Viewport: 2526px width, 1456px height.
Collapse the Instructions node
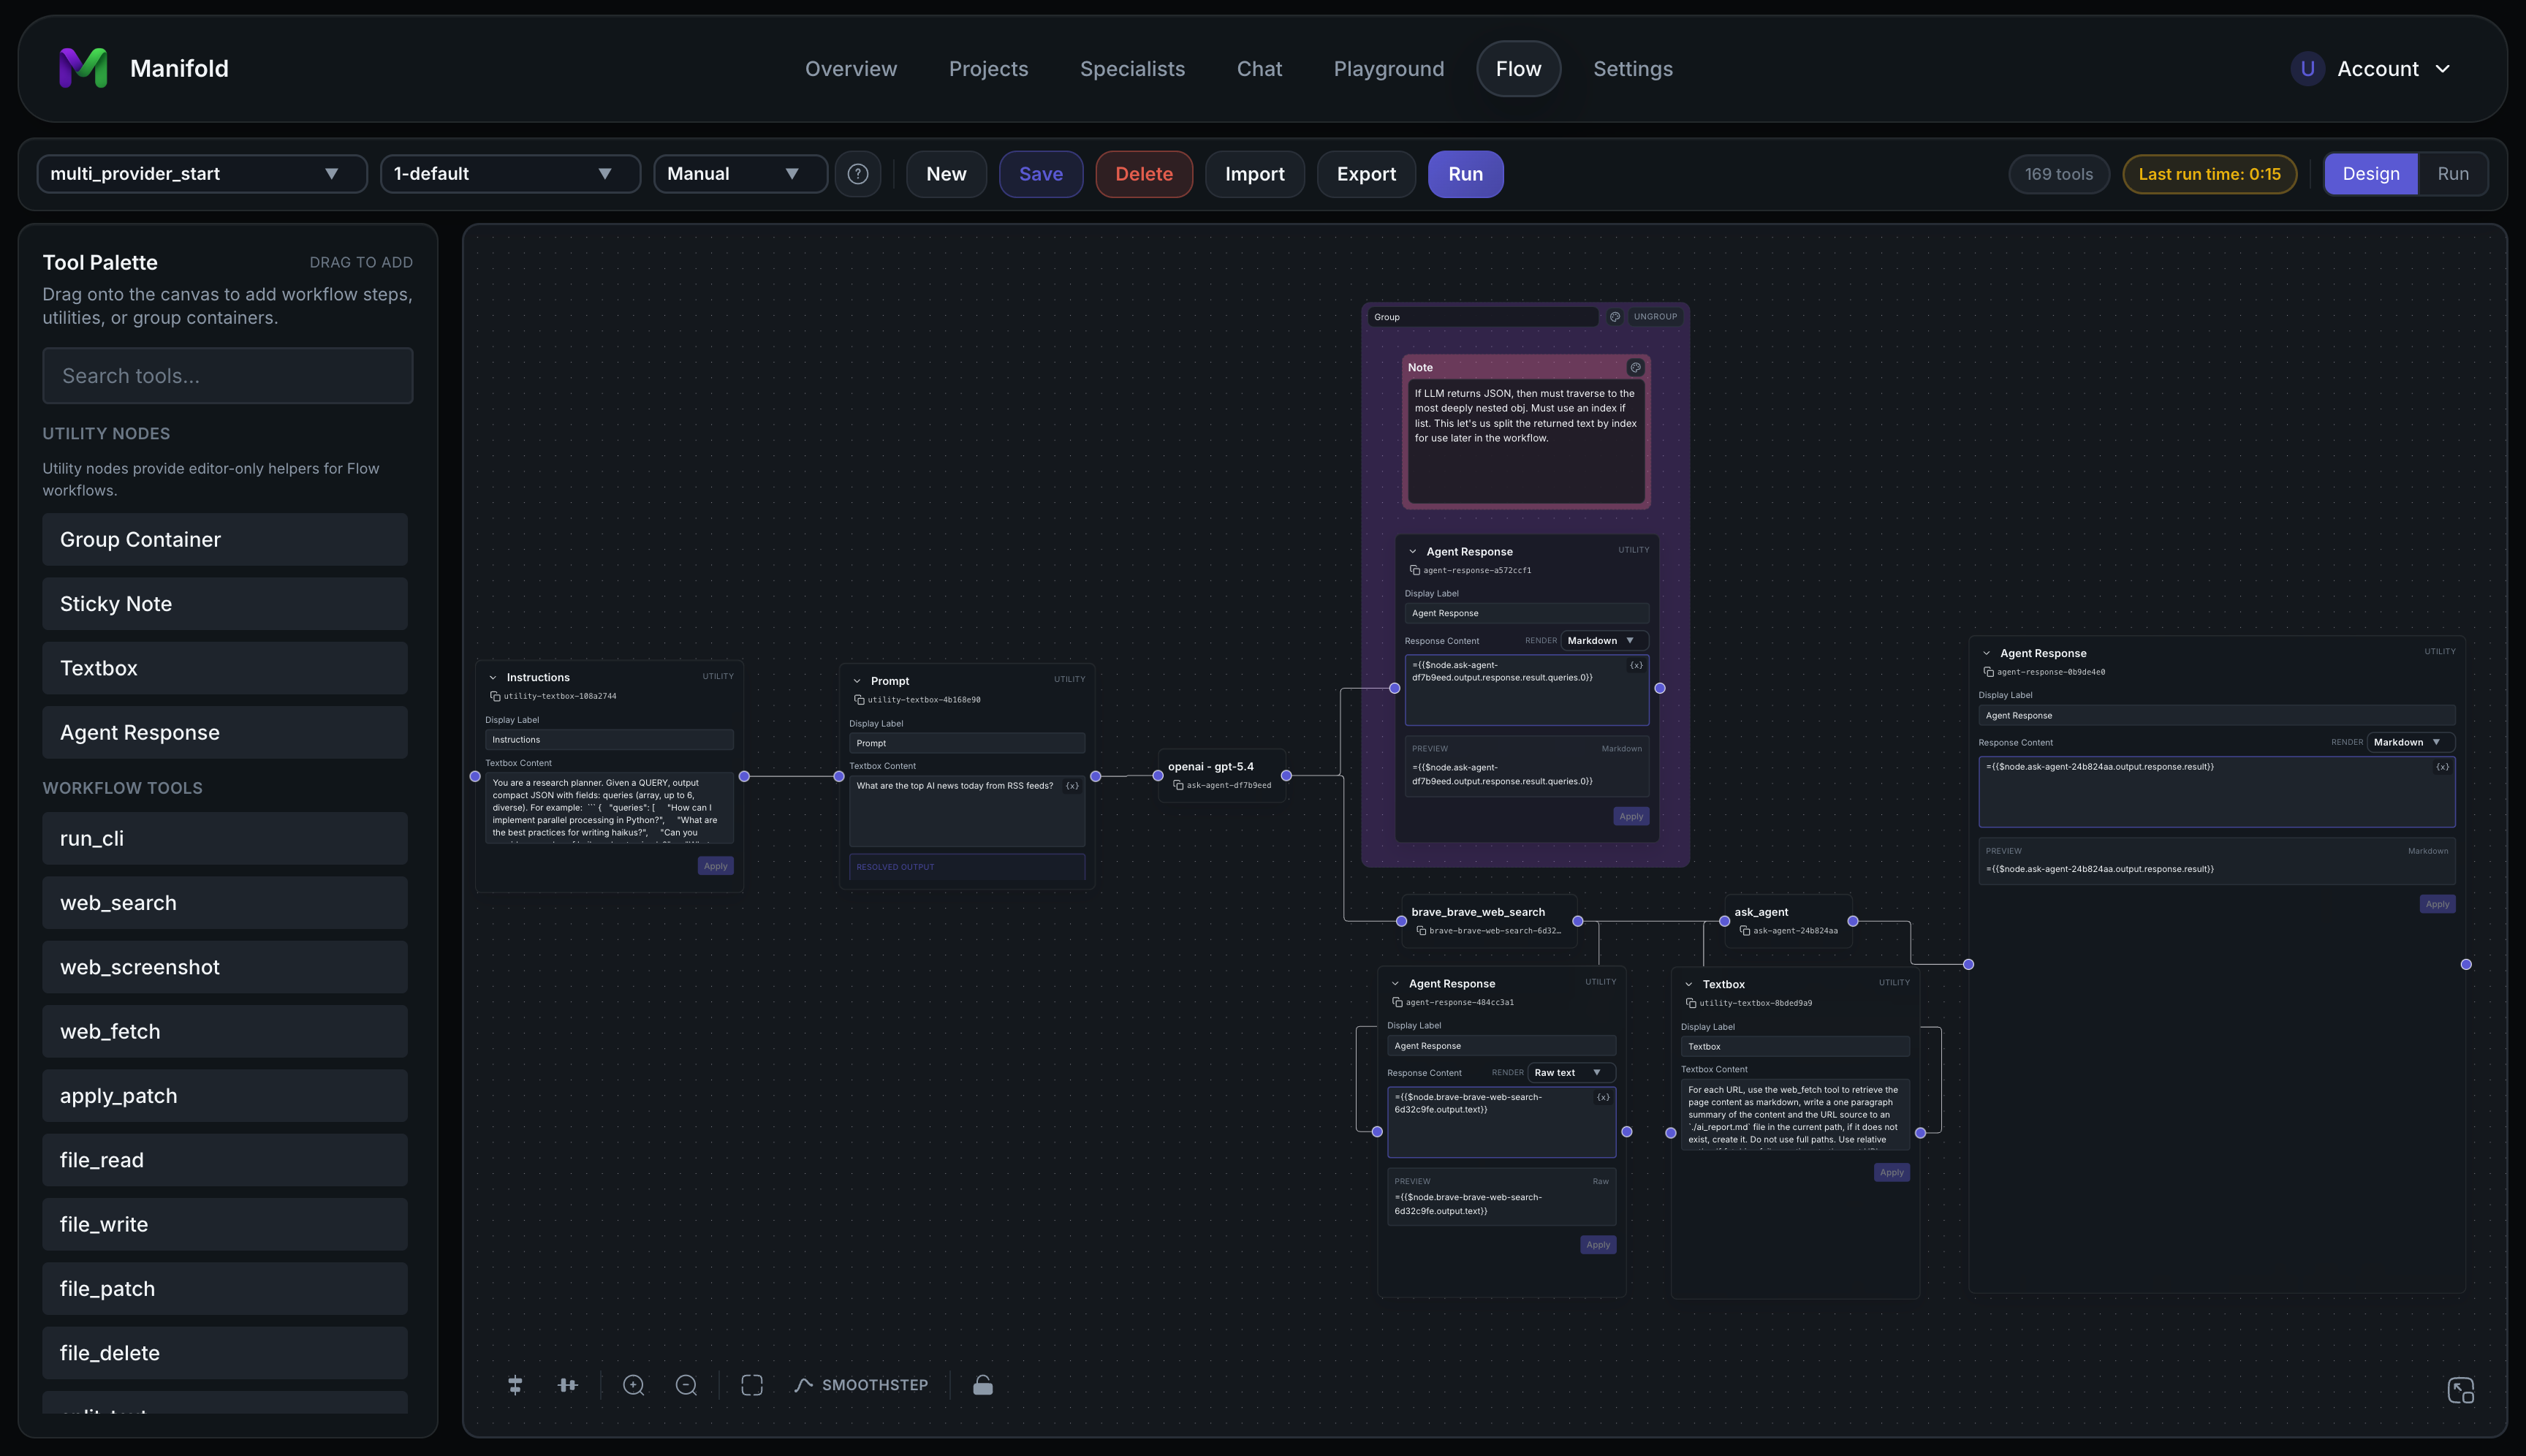click(x=492, y=678)
